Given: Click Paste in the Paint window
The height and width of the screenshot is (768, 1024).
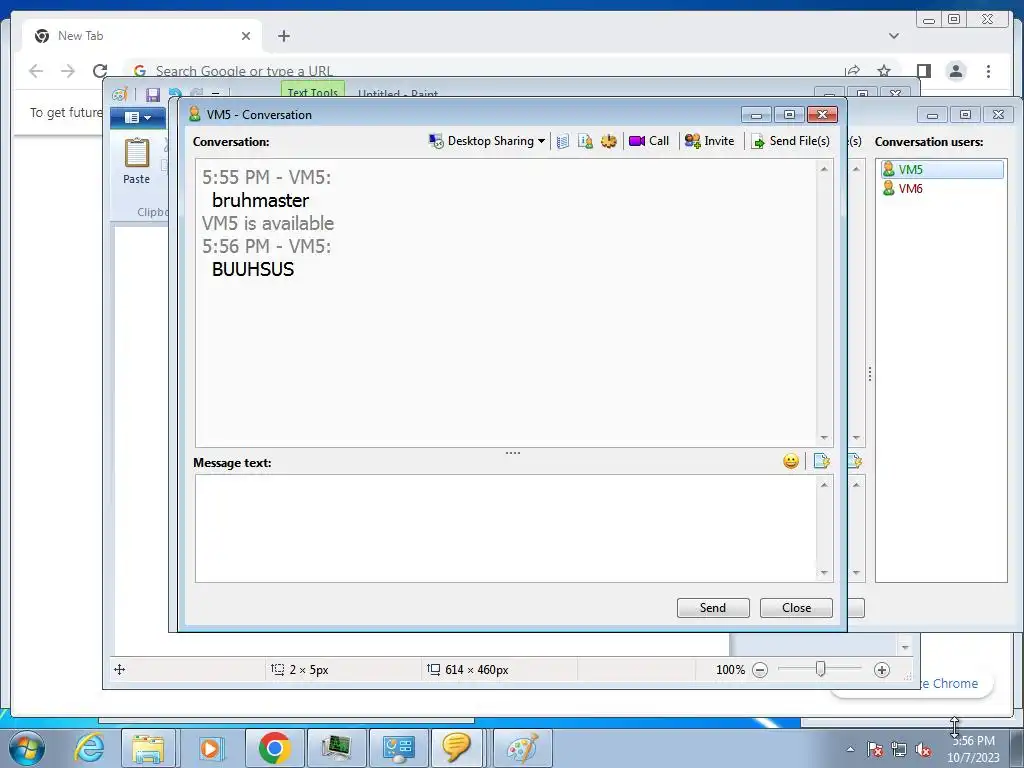Looking at the screenshot, I should (x=136, y=161).
